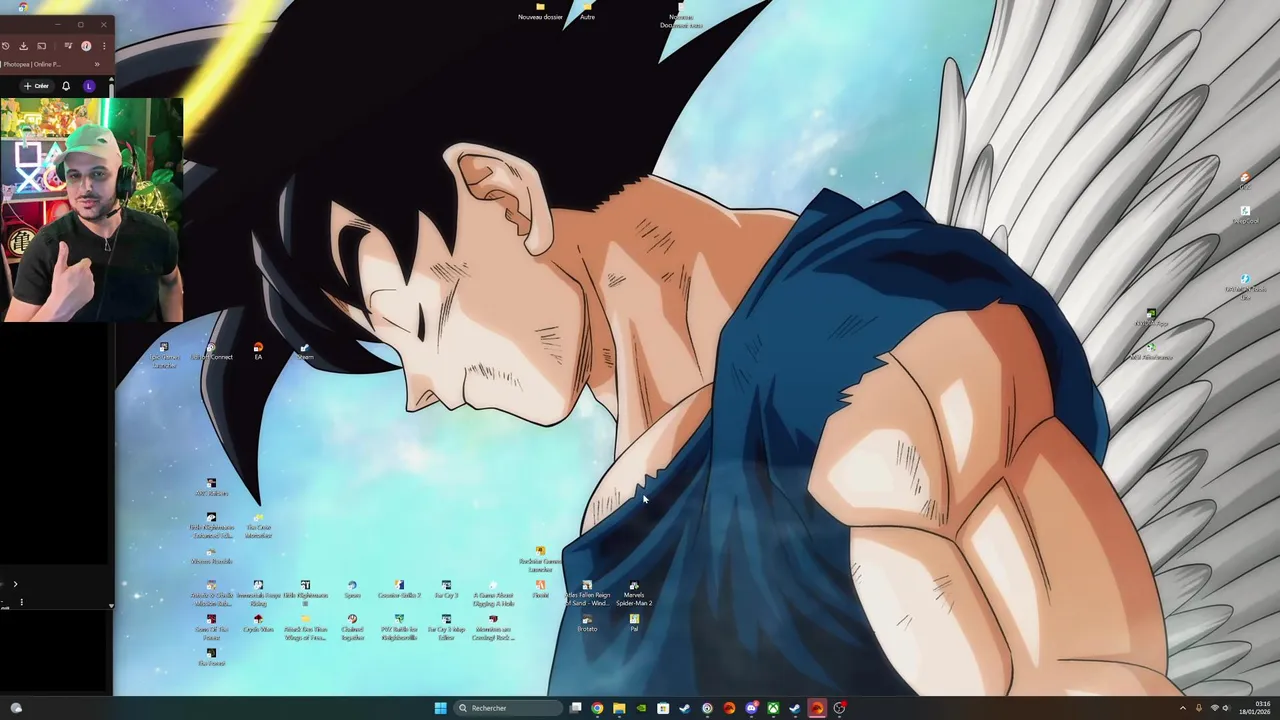The height and width of the screenshot is (720, 1280).
Task: Click the webcam video thumbnail
Action: pos(92,210)
